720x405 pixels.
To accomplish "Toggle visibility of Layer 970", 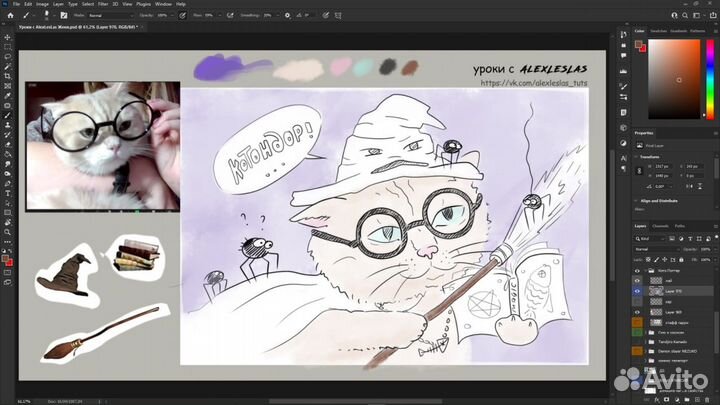I will [x=637, y=291].
